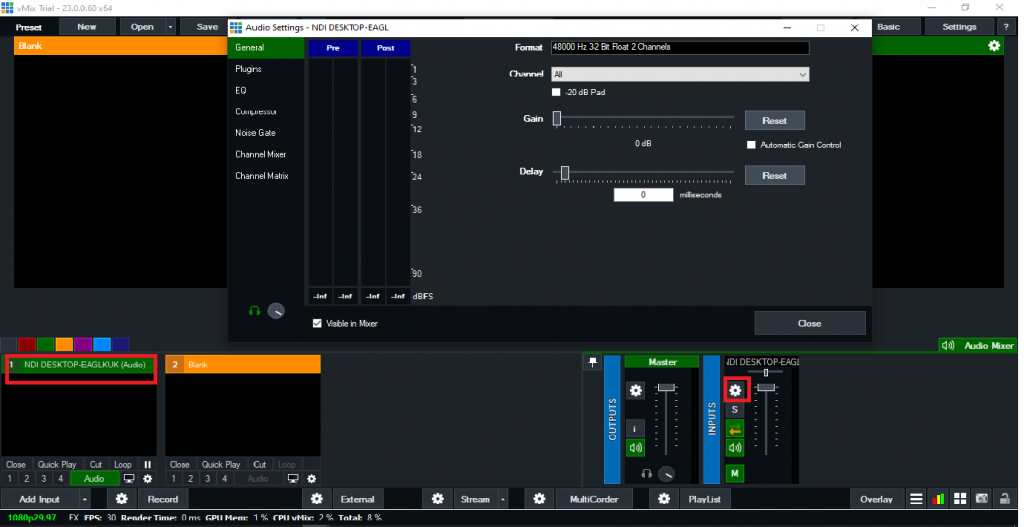Click the Gain slider handle

coord(556,118)
